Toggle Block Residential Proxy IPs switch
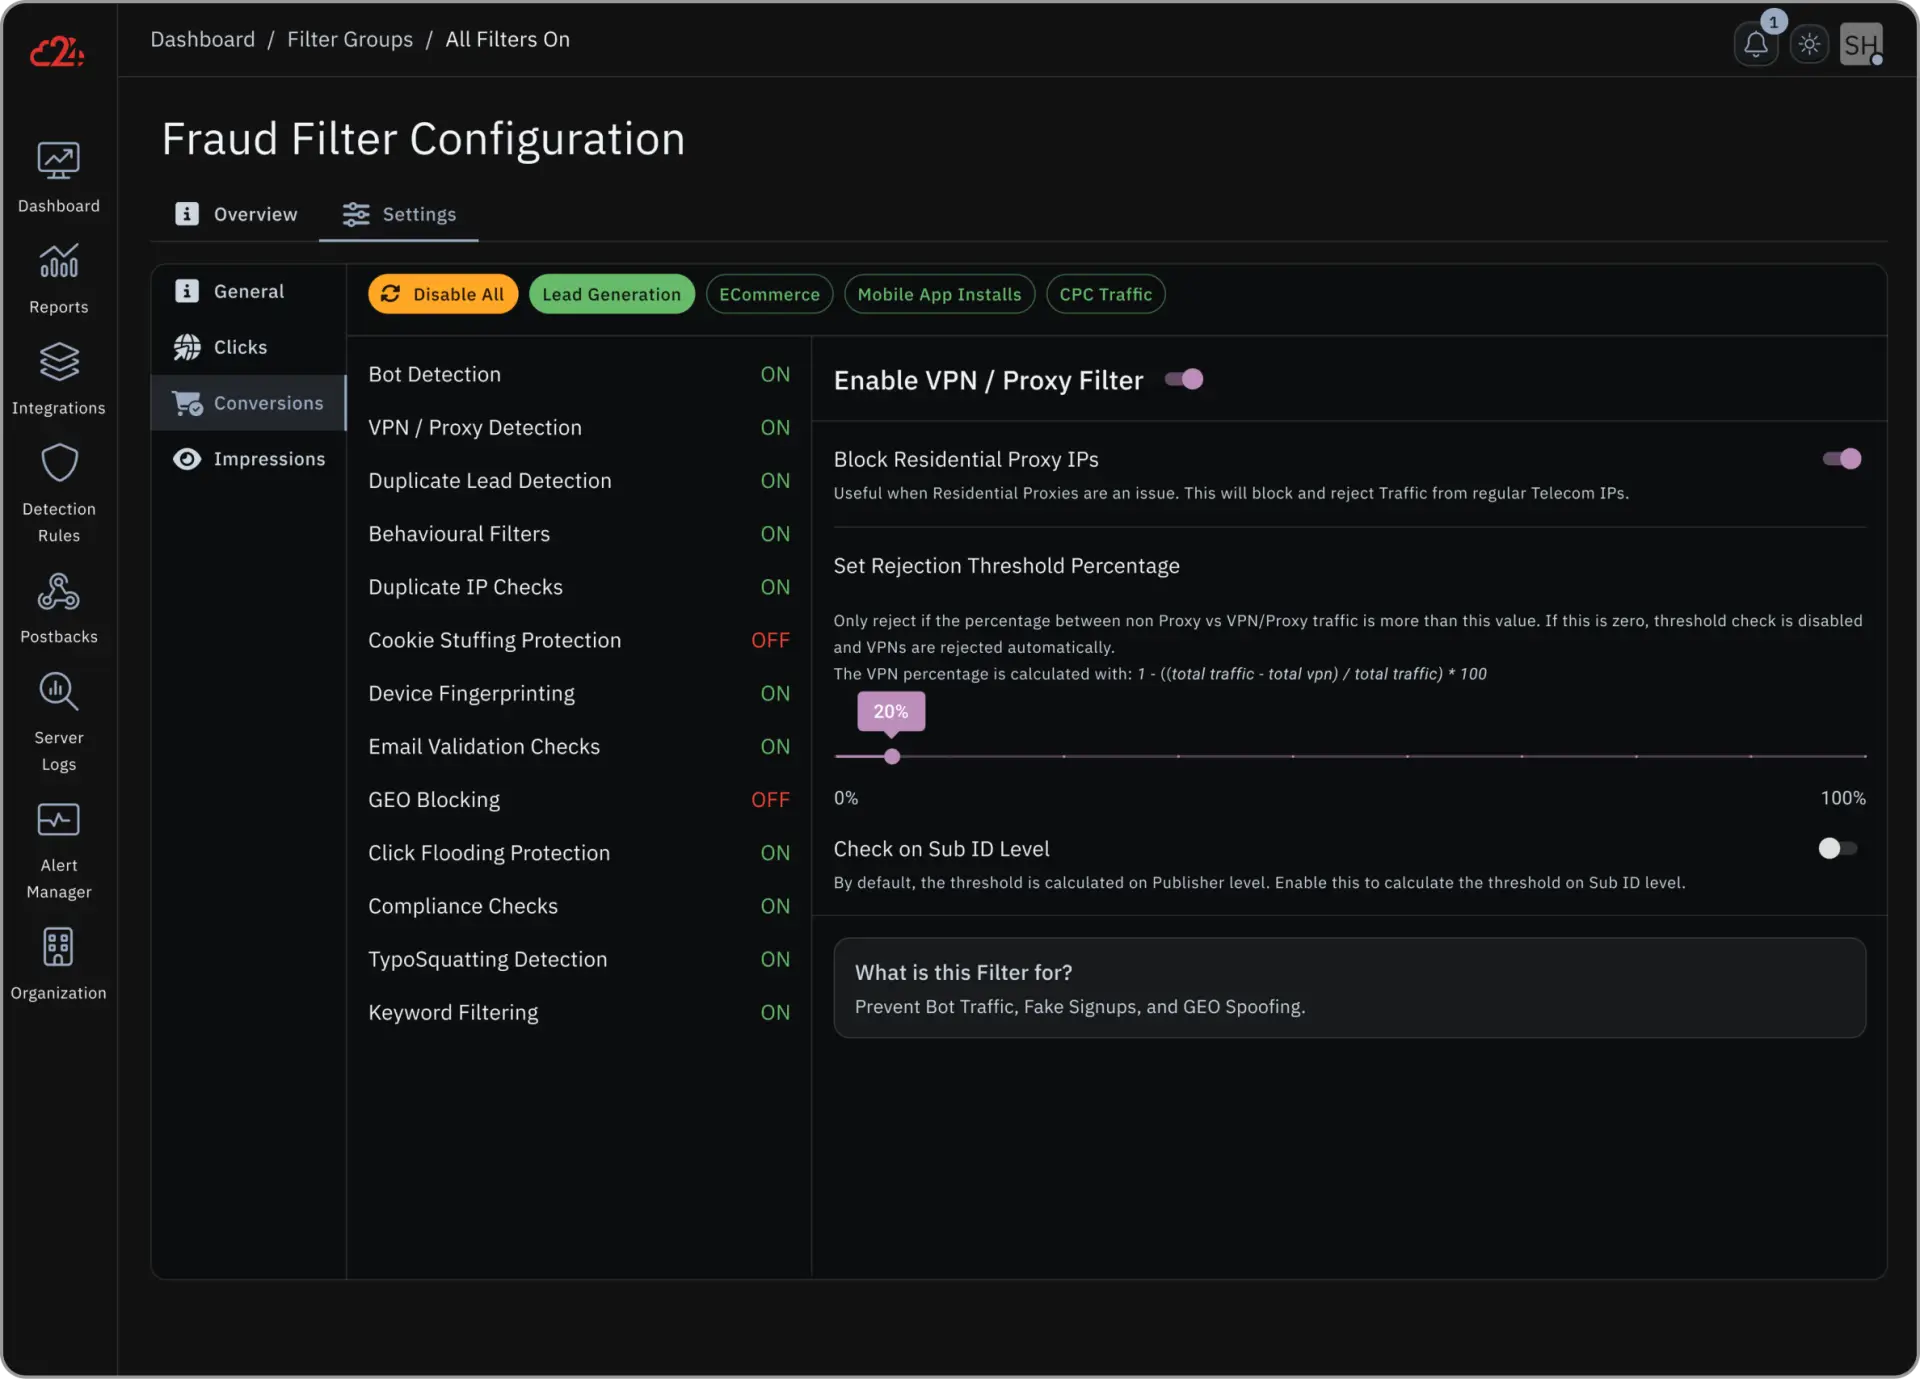Viewport: 1920px width, 1379px height. pos(1841,459)
